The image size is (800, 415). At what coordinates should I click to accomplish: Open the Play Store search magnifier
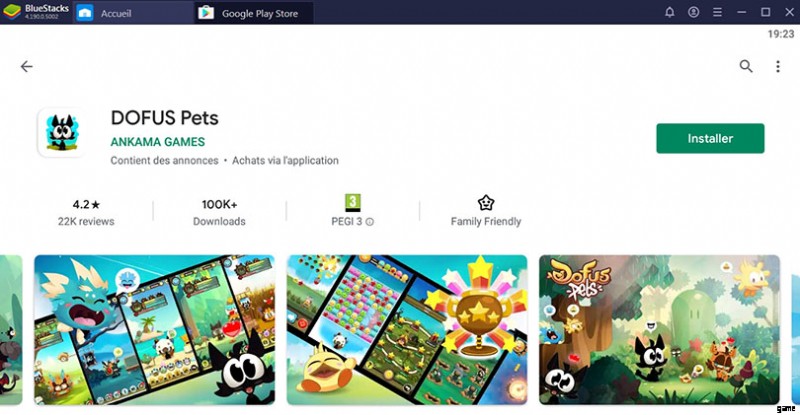click(x=746, y=66)
